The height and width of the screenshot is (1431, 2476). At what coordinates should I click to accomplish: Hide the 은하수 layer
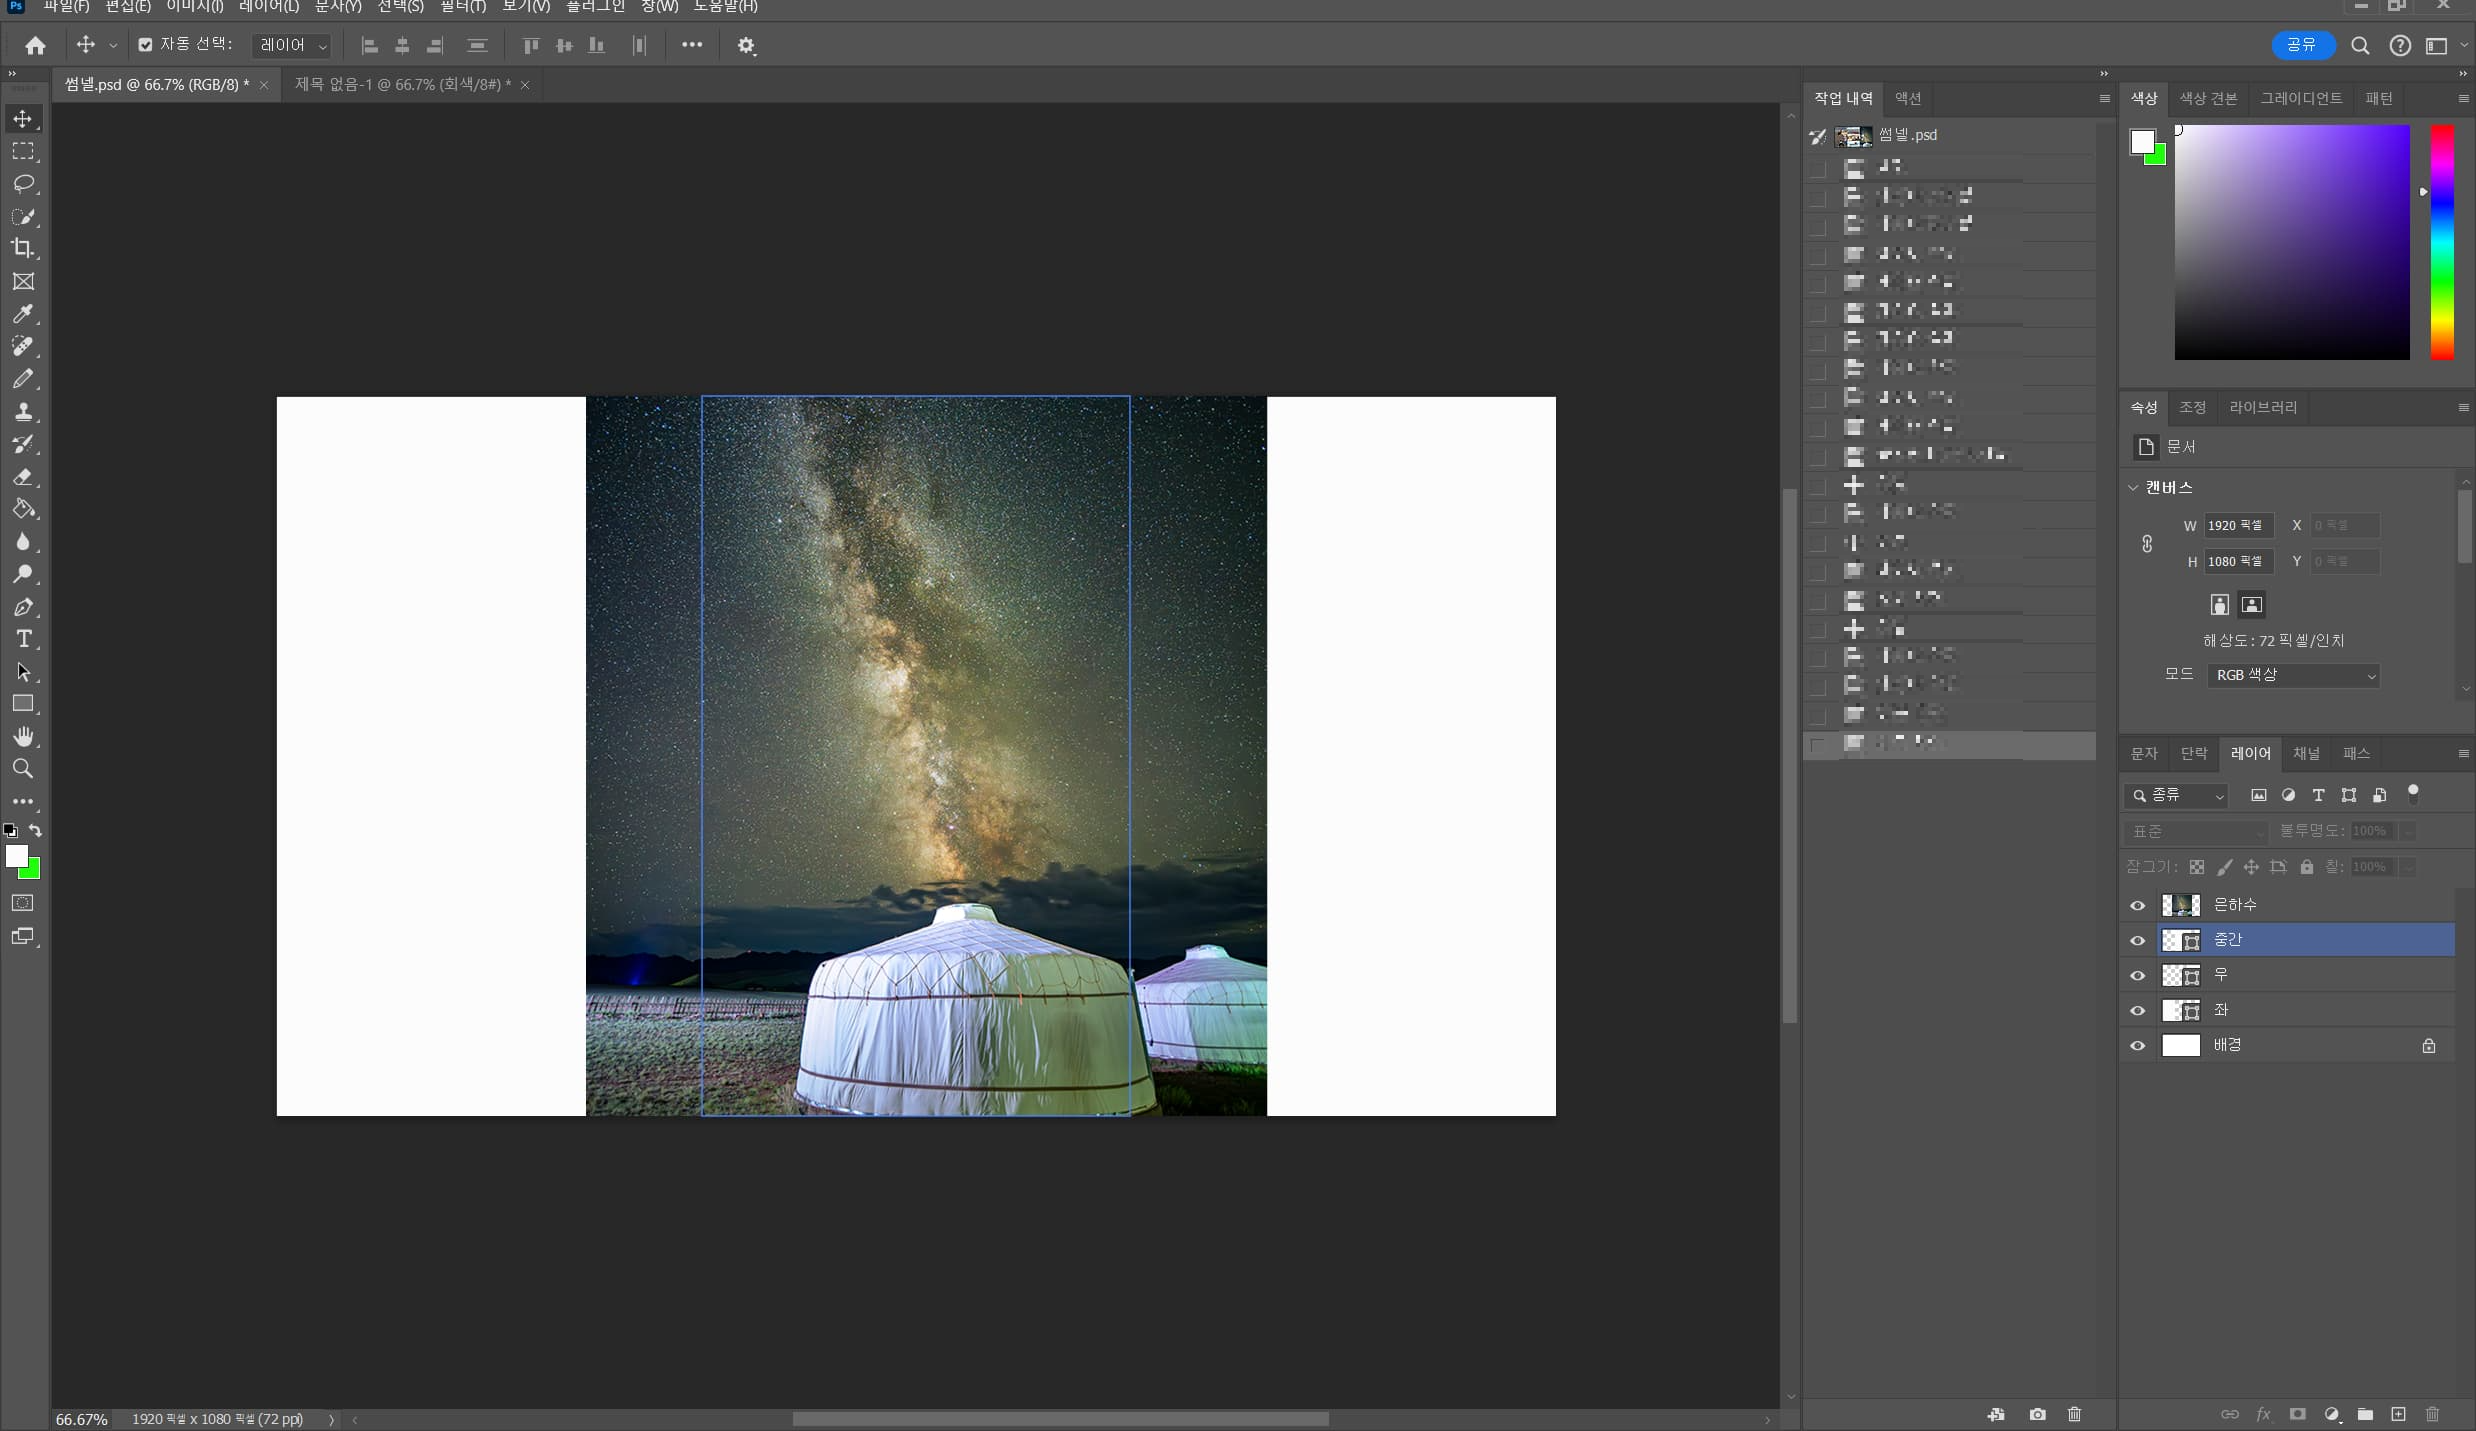coord(2137,905)
